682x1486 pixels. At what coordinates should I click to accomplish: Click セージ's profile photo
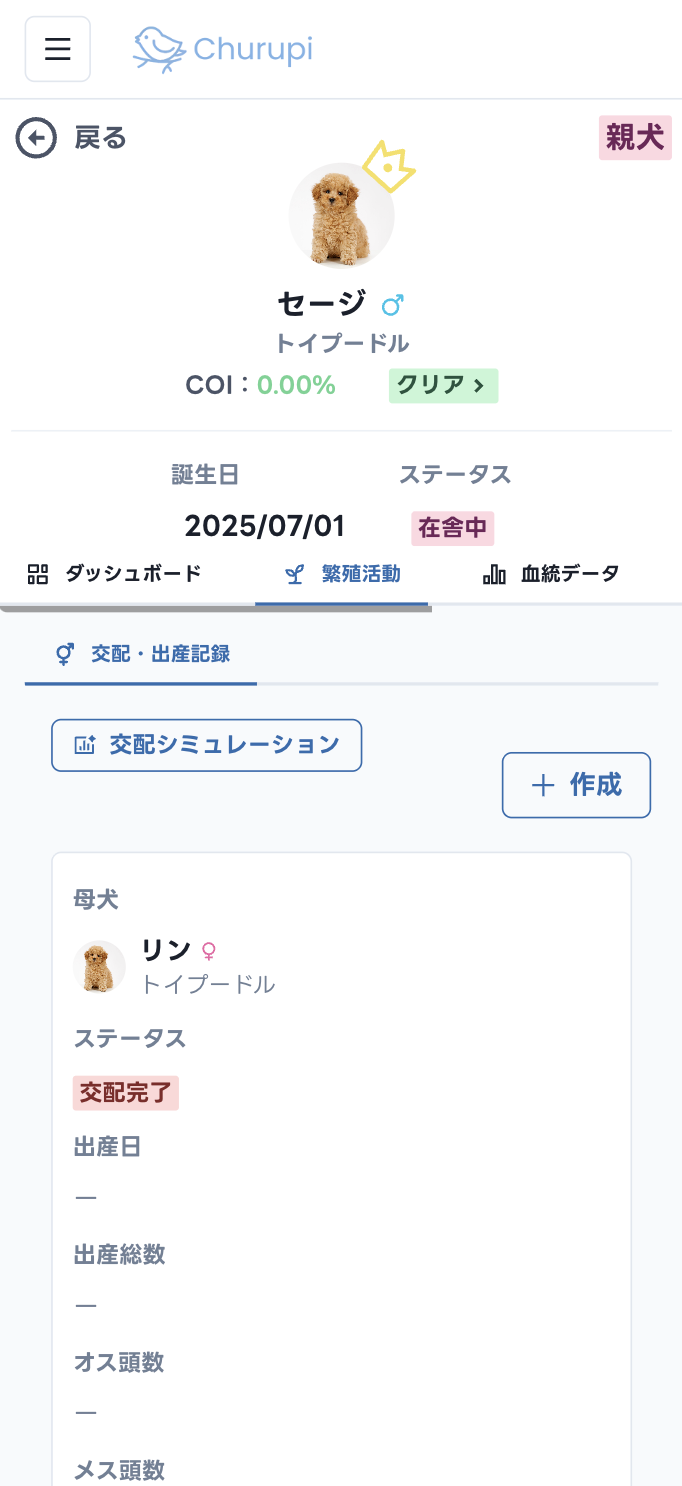pos(341,214)
